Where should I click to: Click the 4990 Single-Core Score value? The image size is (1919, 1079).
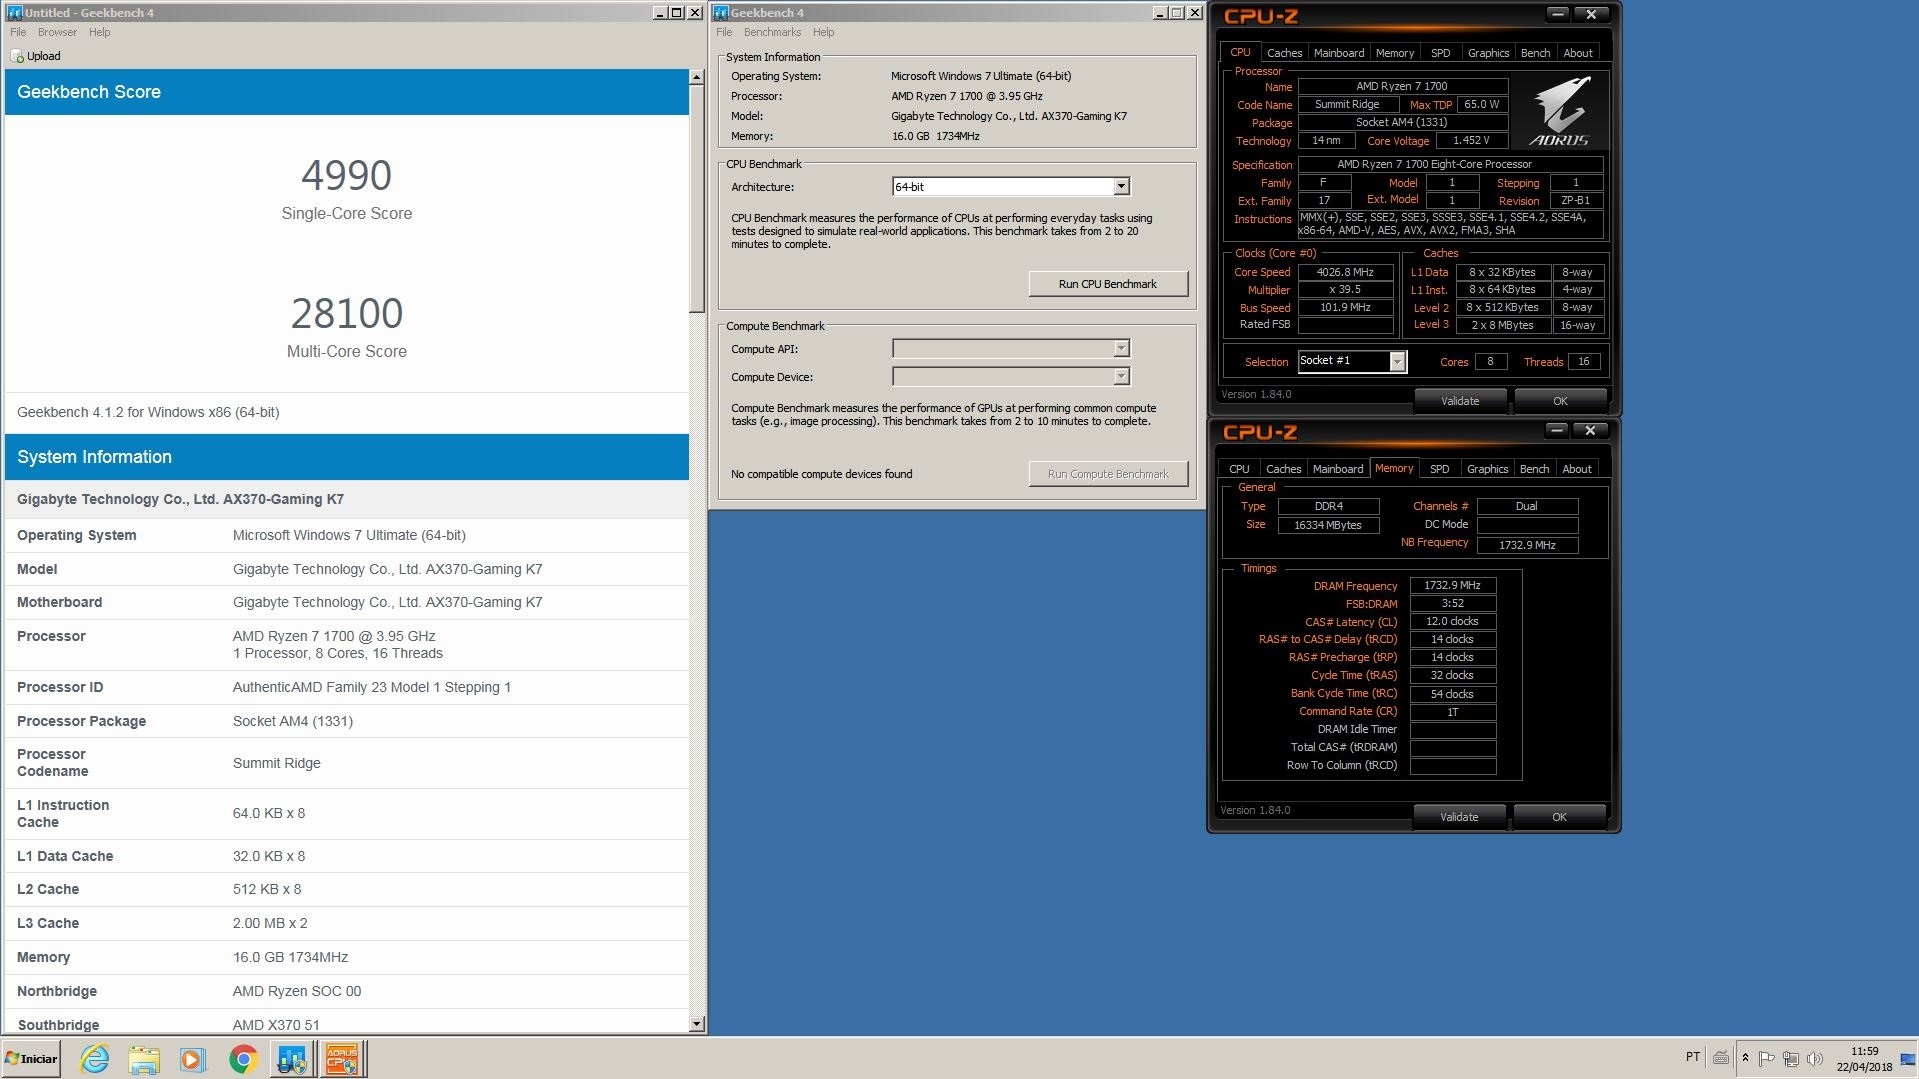(346, 176)
